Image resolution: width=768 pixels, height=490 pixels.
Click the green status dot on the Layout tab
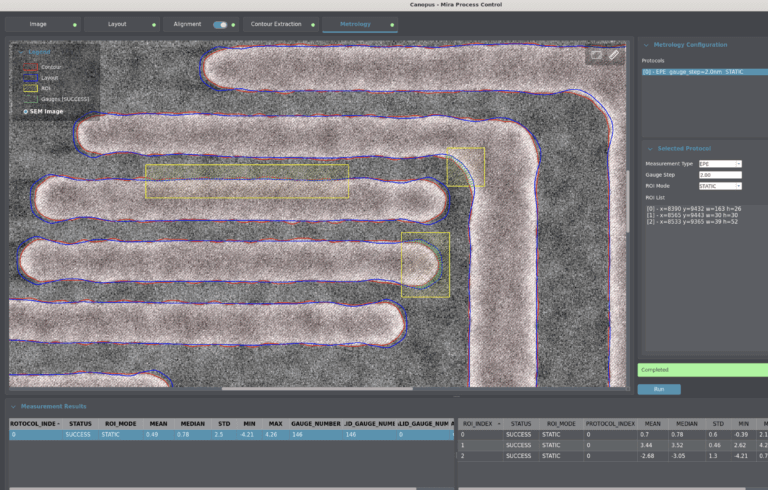(x=154, y=25)
